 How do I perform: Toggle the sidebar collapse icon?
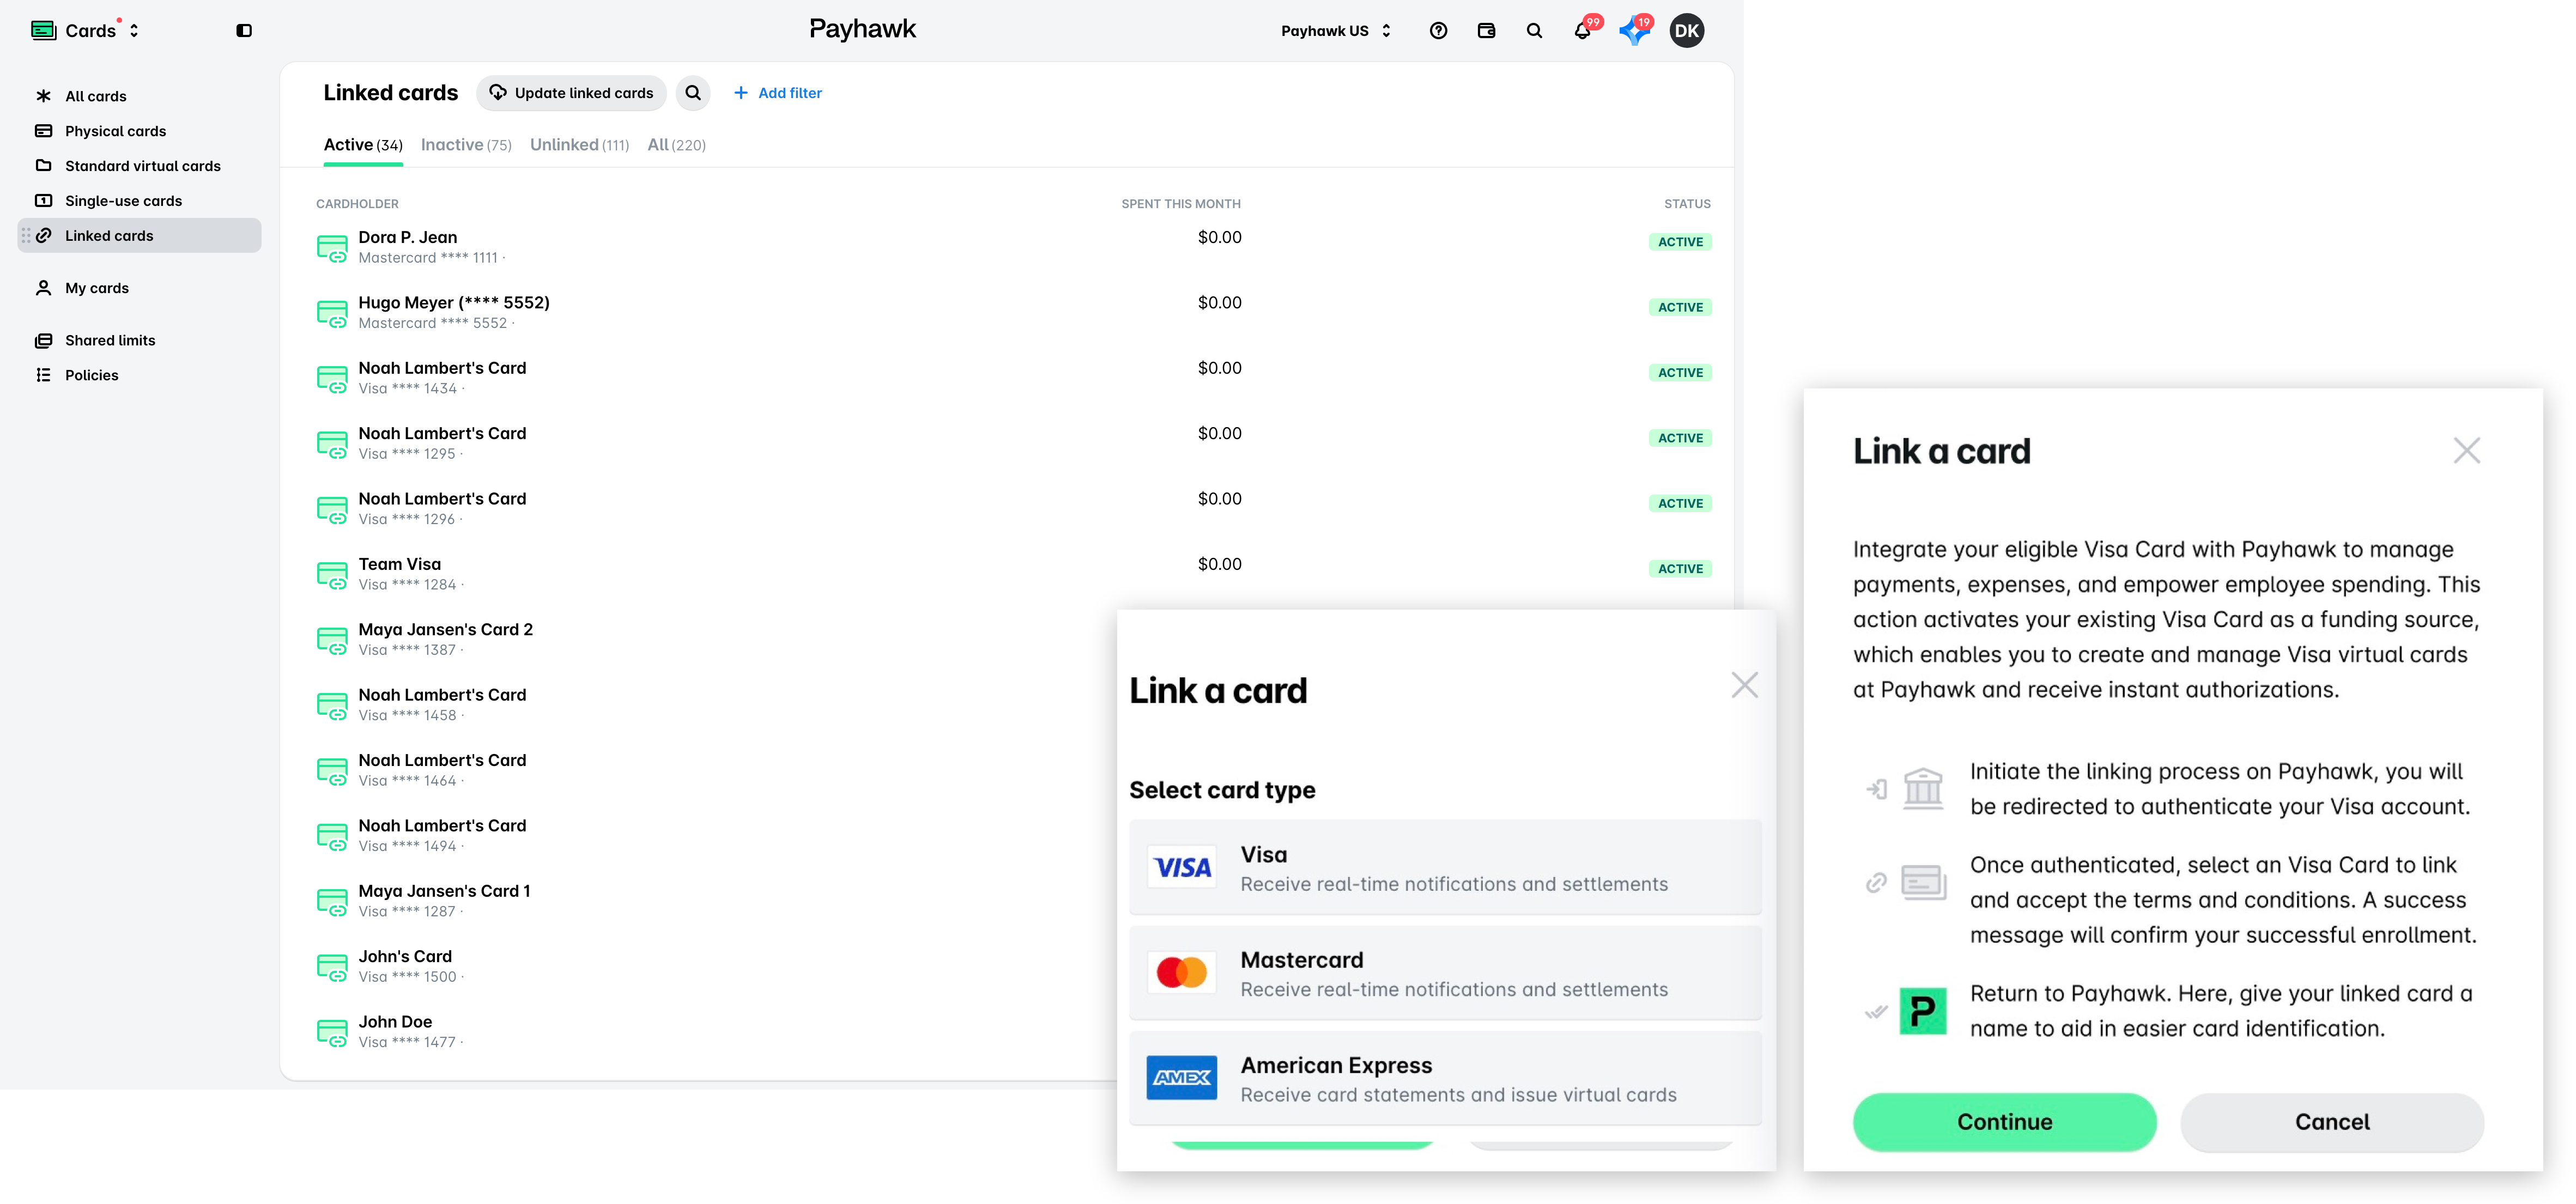click(x=244, y=31)
